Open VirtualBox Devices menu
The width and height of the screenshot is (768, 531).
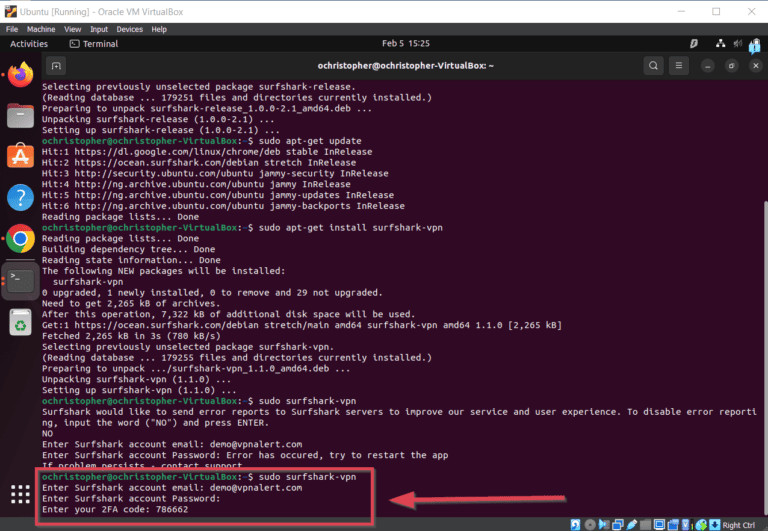tap(129, 29)
